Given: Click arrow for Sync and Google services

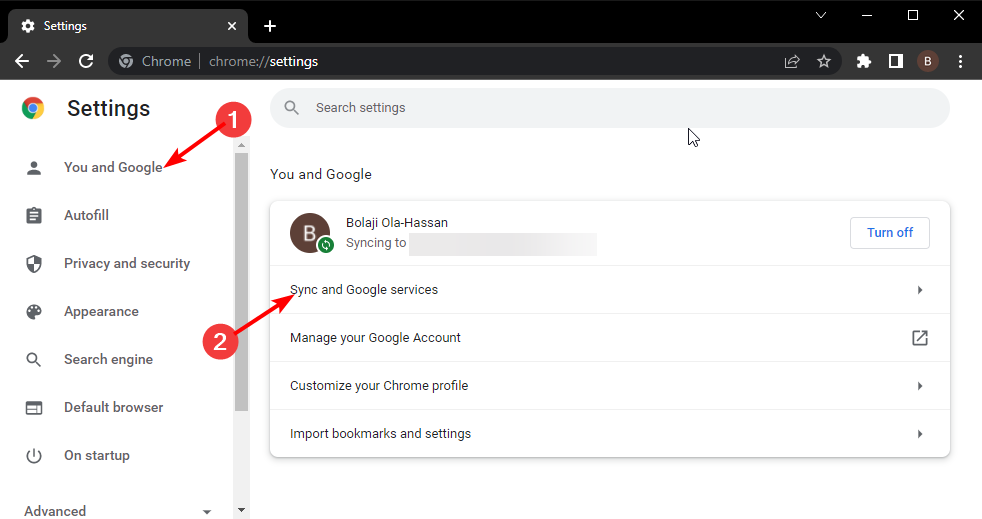Looking at the screenshot, I should tap(919, 290).
